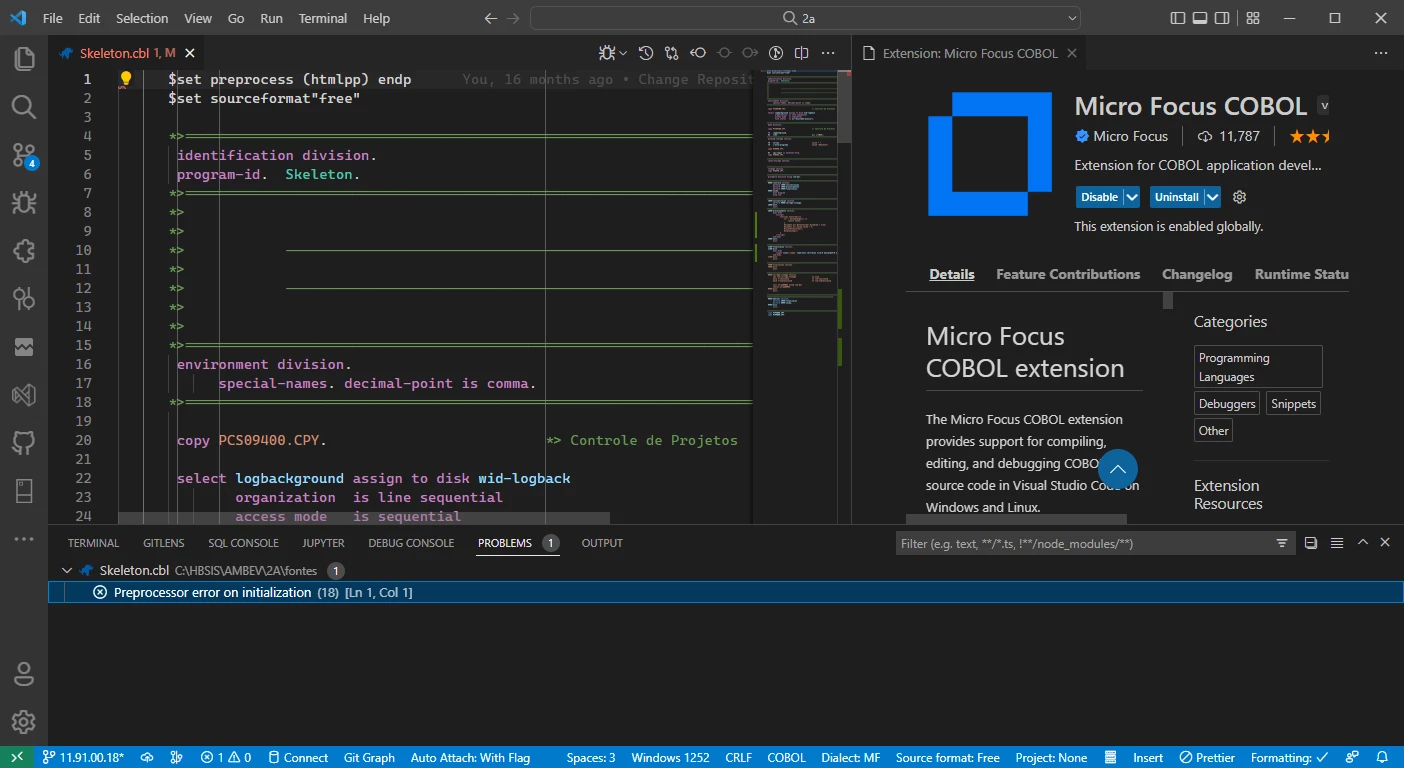Screen dimensions: 1404x768
Task: Click the debug bug icon in editor toolbar
Action: [x=607, y=53]
